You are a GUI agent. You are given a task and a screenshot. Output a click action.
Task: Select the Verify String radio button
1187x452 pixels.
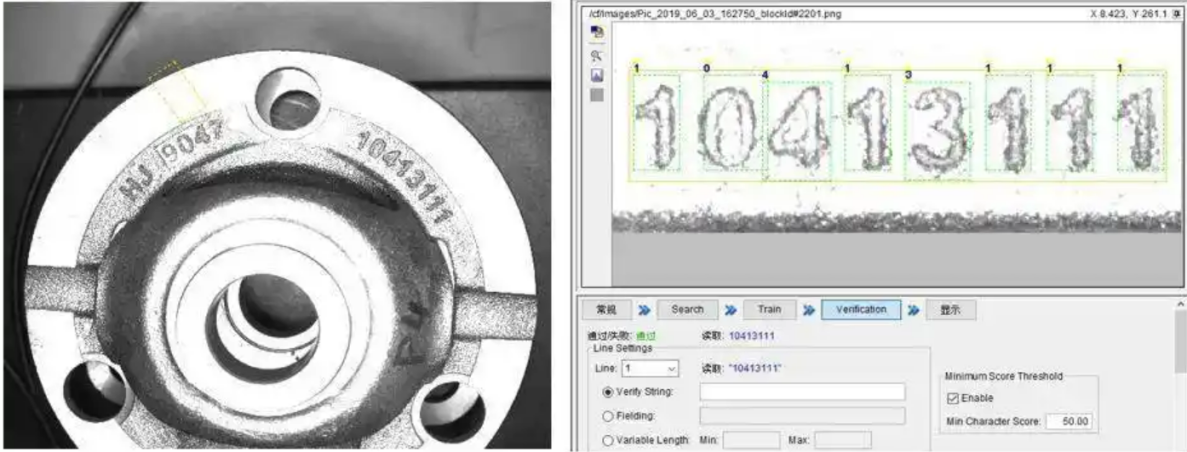(606, 392)
